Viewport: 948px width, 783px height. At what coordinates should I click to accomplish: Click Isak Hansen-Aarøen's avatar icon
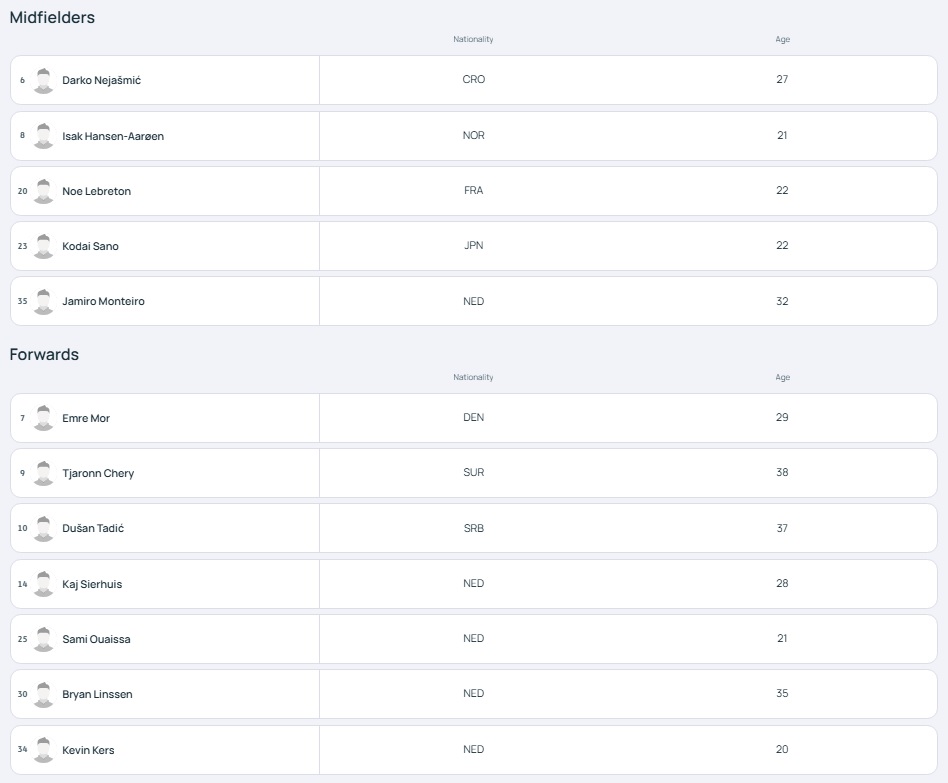[43, 136]
